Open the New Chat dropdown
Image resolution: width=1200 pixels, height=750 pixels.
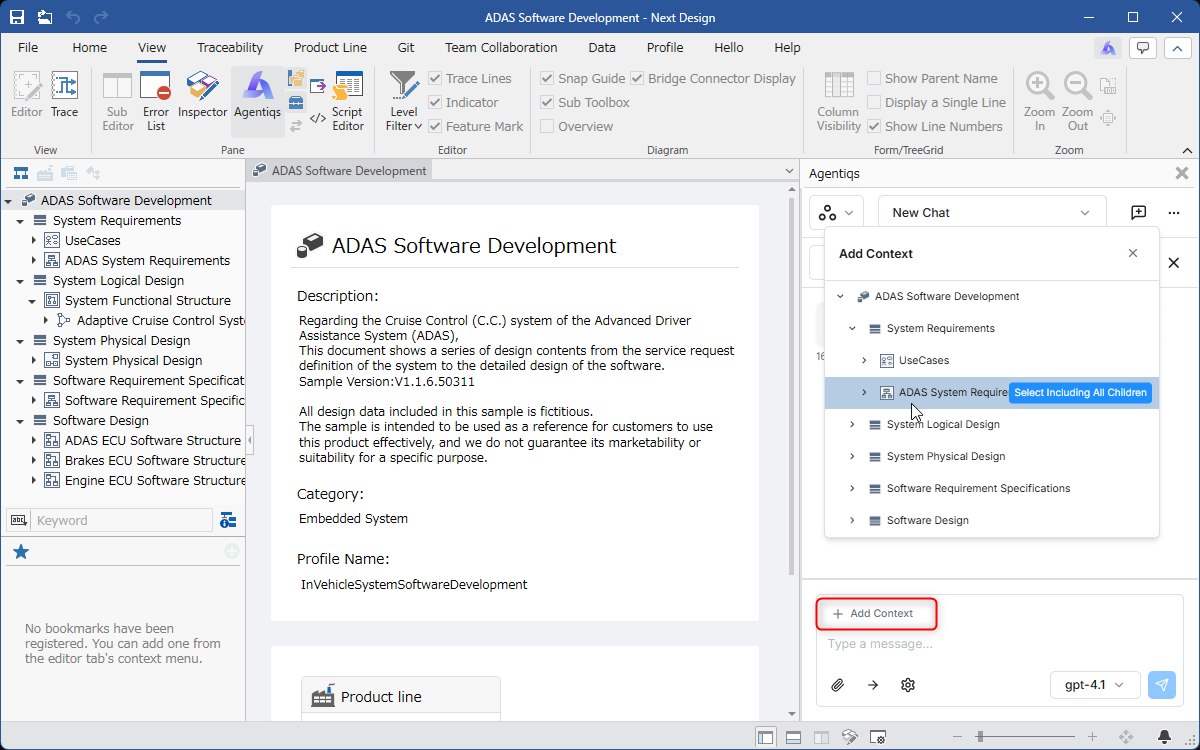click(x=992, y=212)
